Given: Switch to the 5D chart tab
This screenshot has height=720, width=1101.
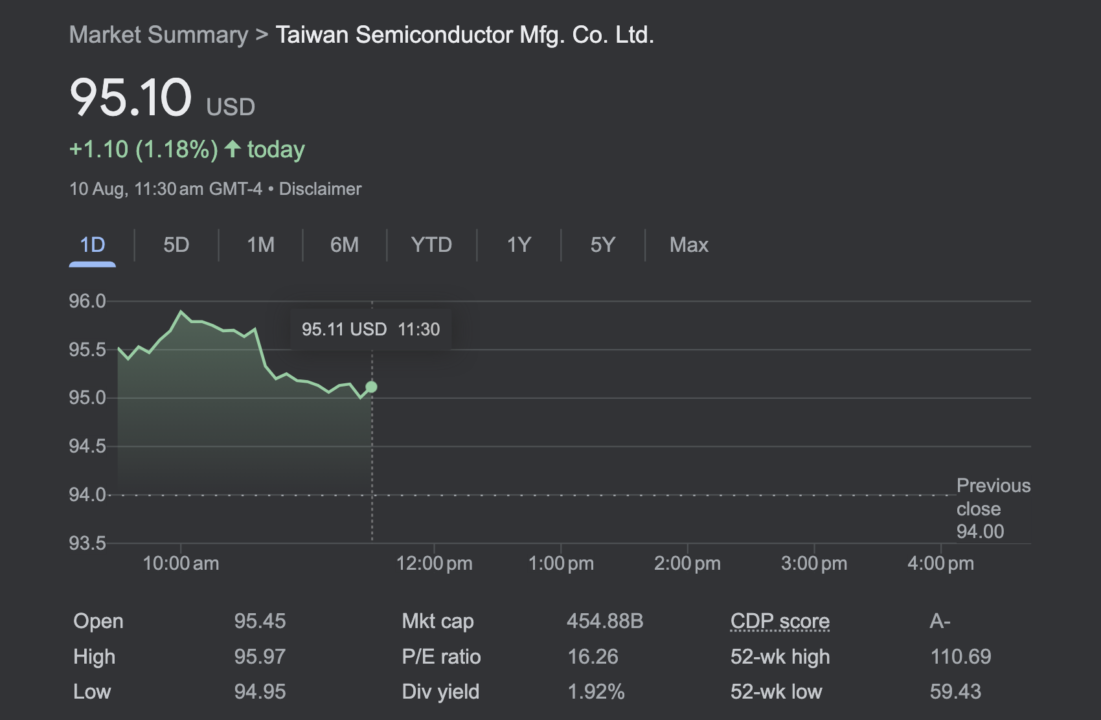Looking at the screenshot, I should pyautogui.click(x=176, y=245).
